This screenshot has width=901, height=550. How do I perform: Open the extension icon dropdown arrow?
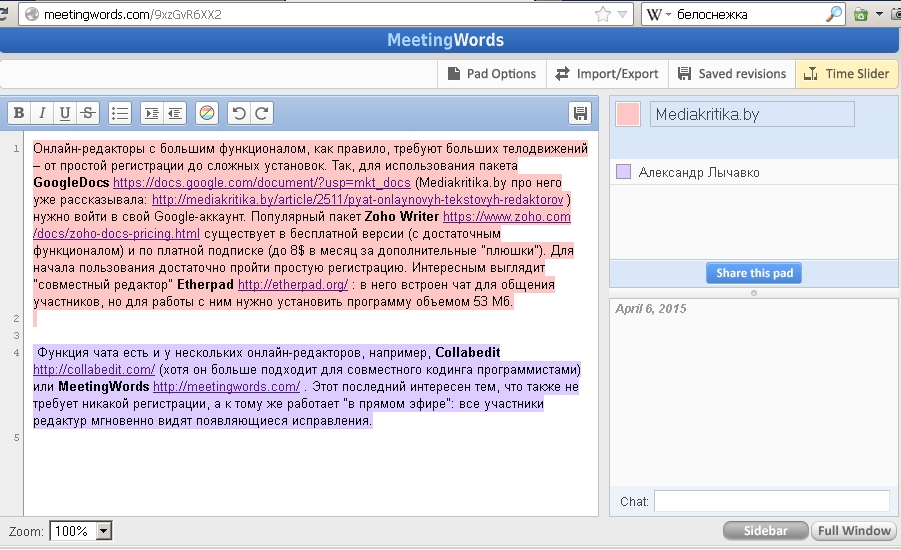879,14
